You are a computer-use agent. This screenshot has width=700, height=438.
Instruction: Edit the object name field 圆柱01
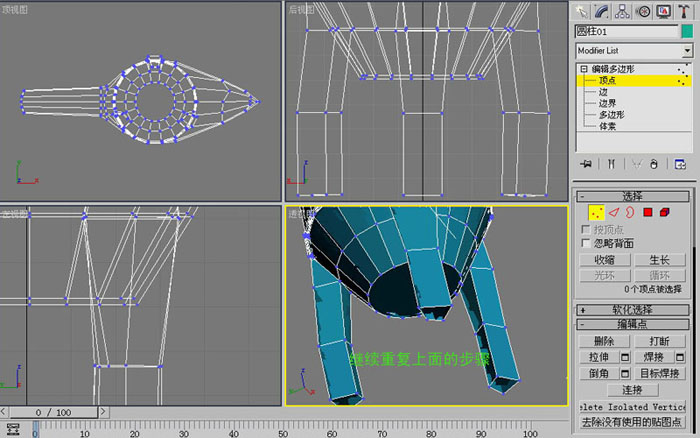point(626,31)
